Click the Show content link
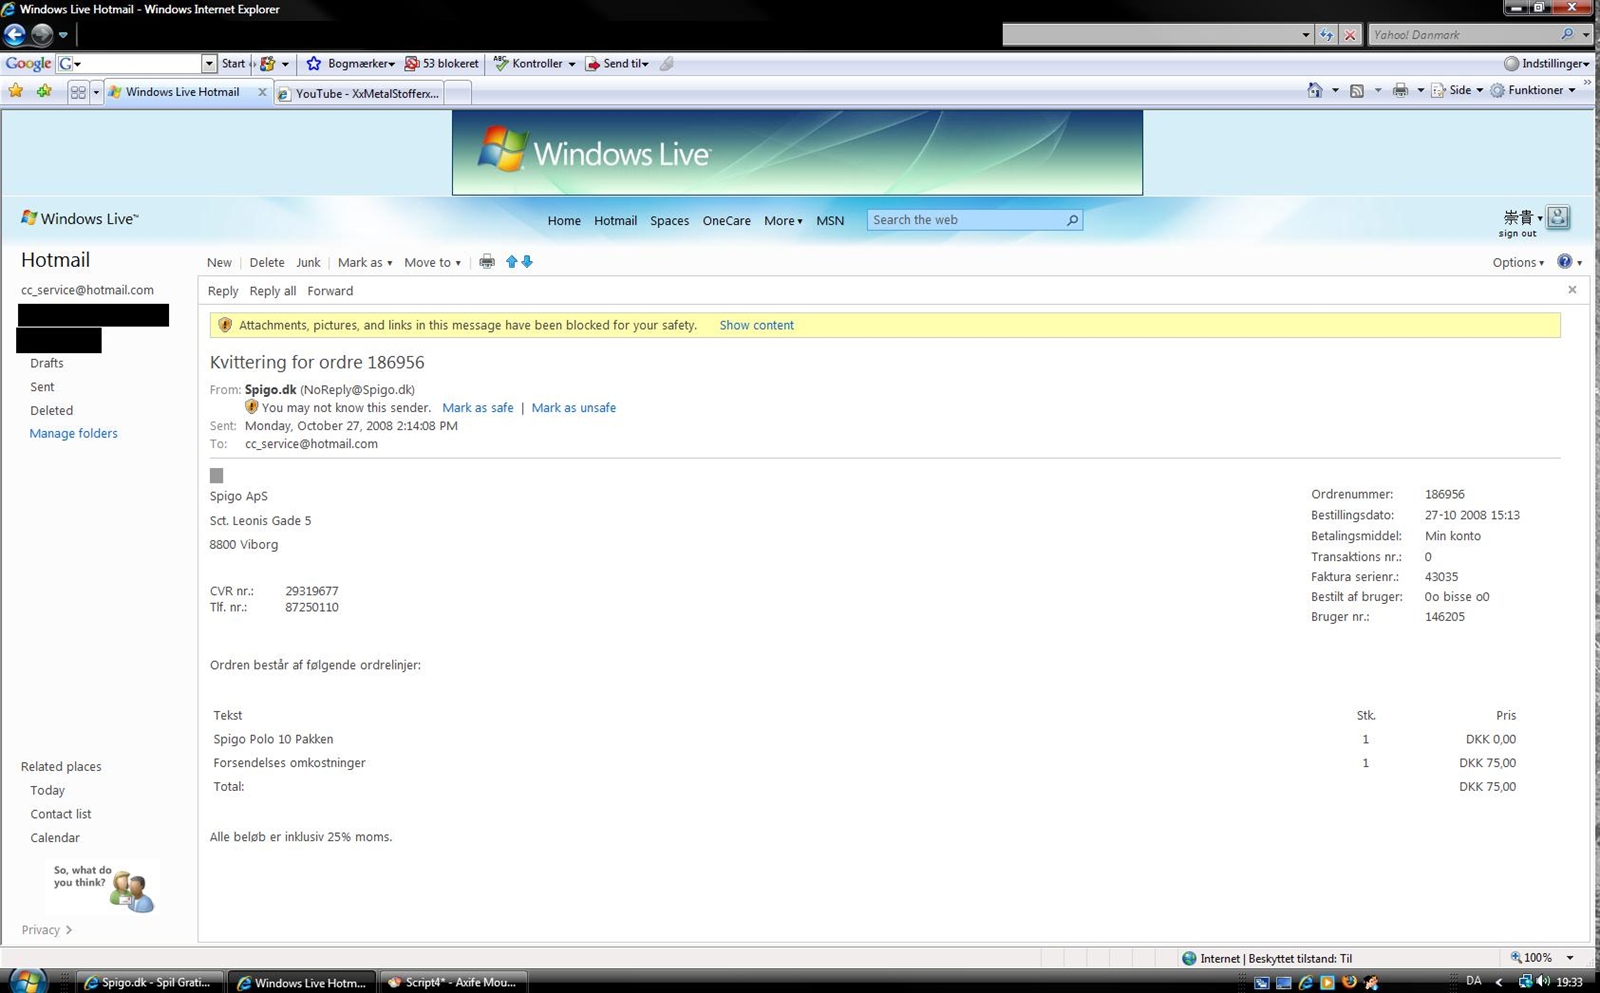Image resolution: width=1600 pixels, height=993 pixels. coord(756,325)
